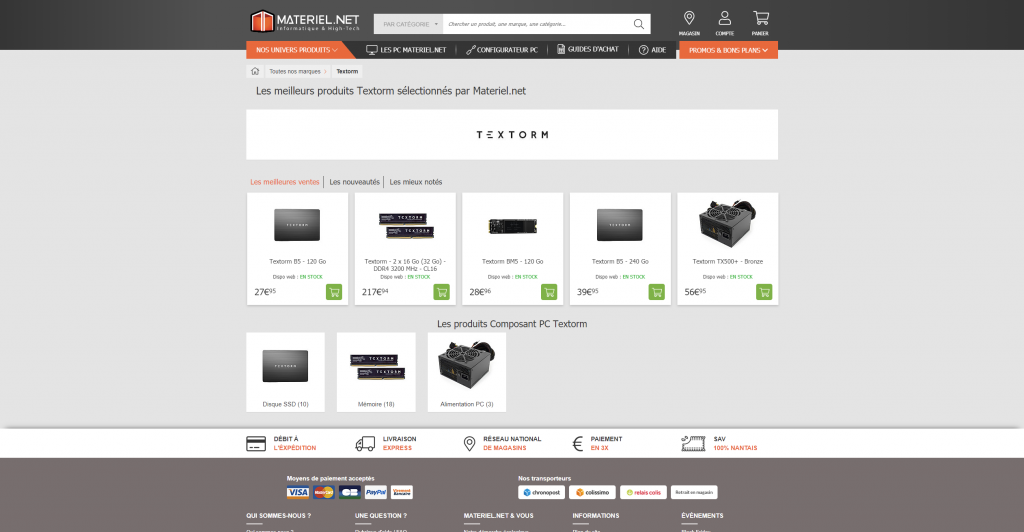This screenshot has height=532, width=1024.
Task: Open Les PC Materiel.net menu
Action: pos(406,50)
